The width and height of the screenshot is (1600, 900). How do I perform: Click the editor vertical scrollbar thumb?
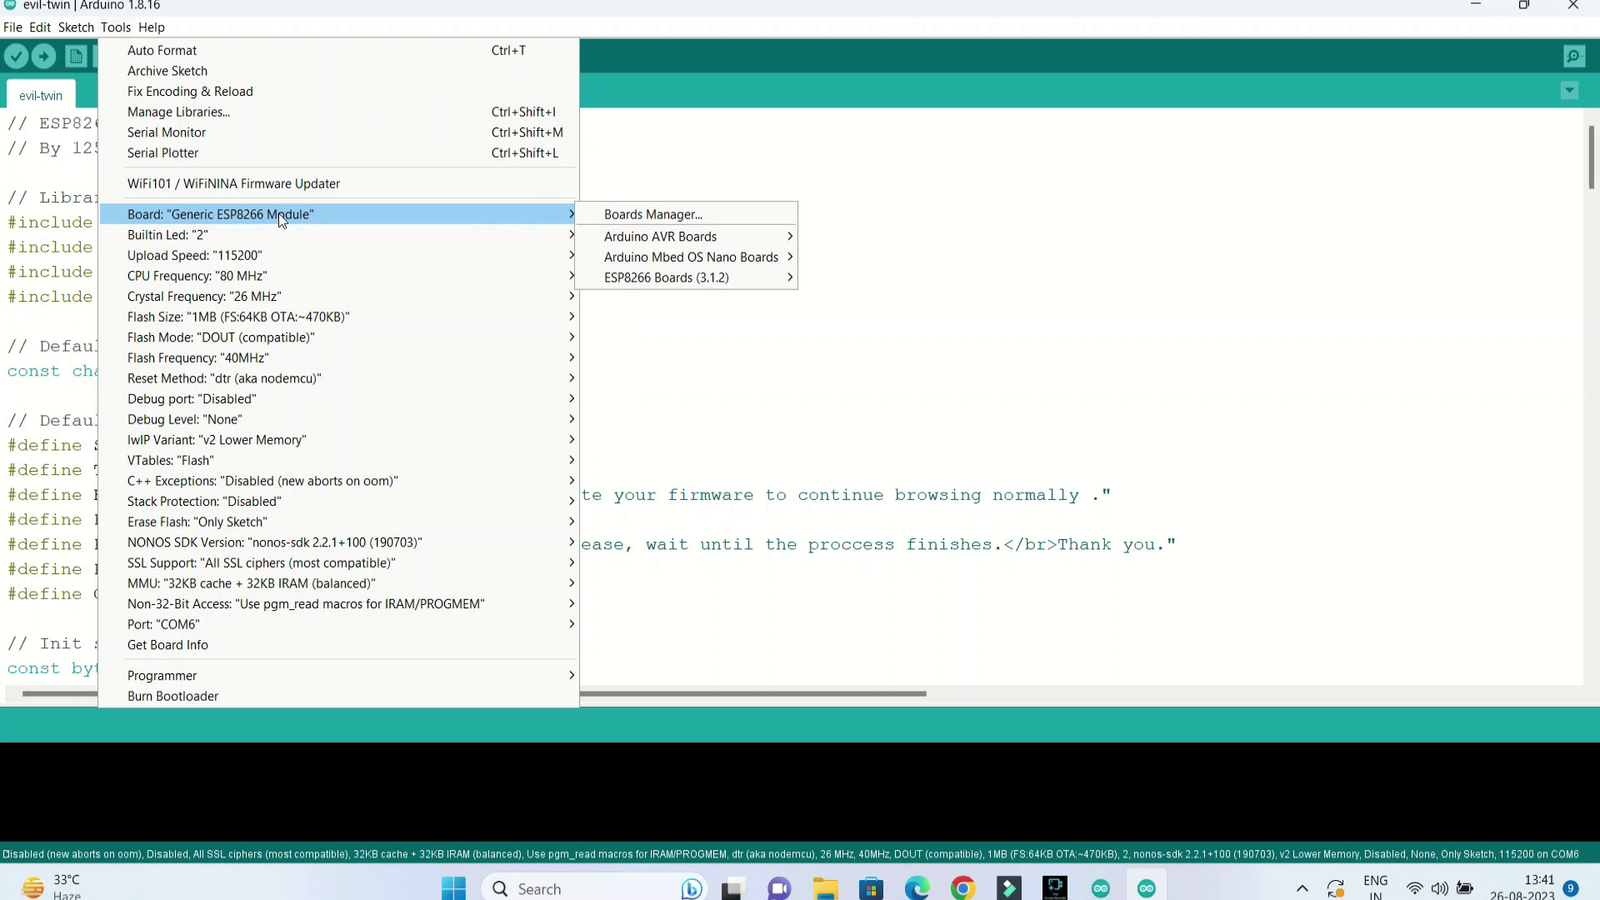1591,157
